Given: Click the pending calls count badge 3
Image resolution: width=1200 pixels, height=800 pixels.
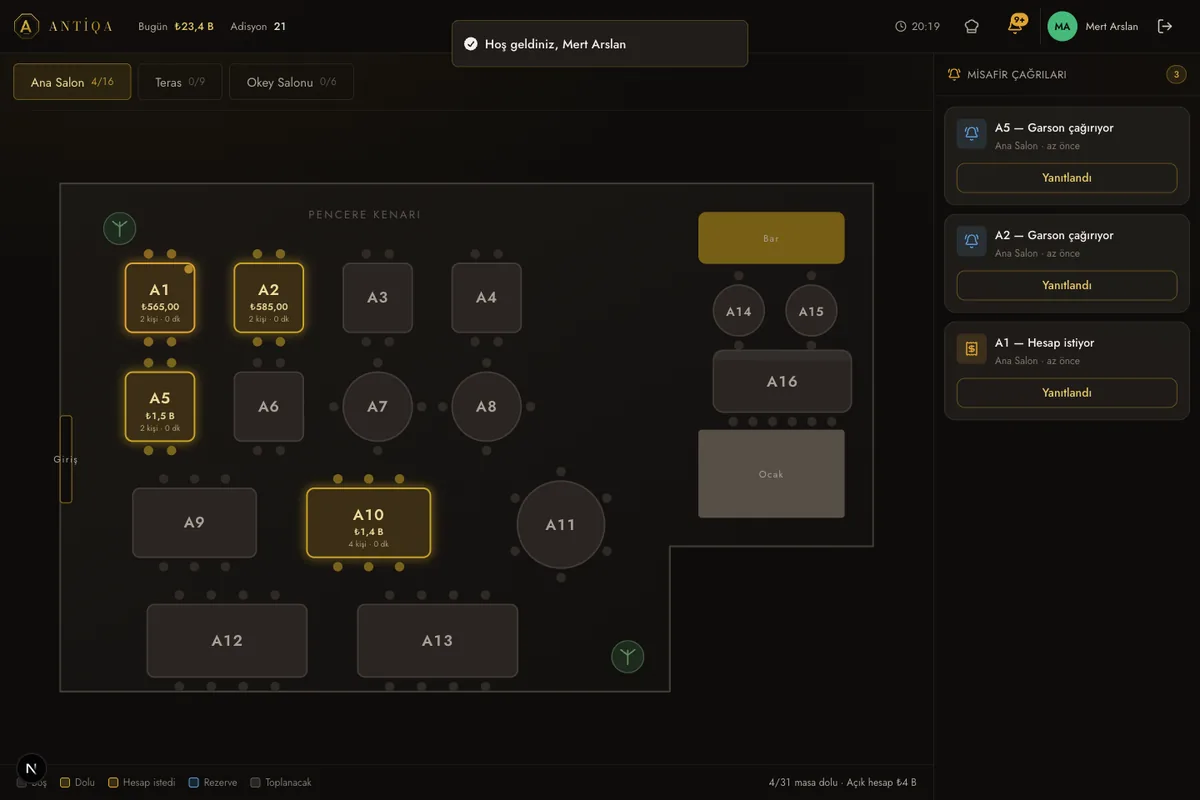Looking at the screenshot, I should point(1177,74).
